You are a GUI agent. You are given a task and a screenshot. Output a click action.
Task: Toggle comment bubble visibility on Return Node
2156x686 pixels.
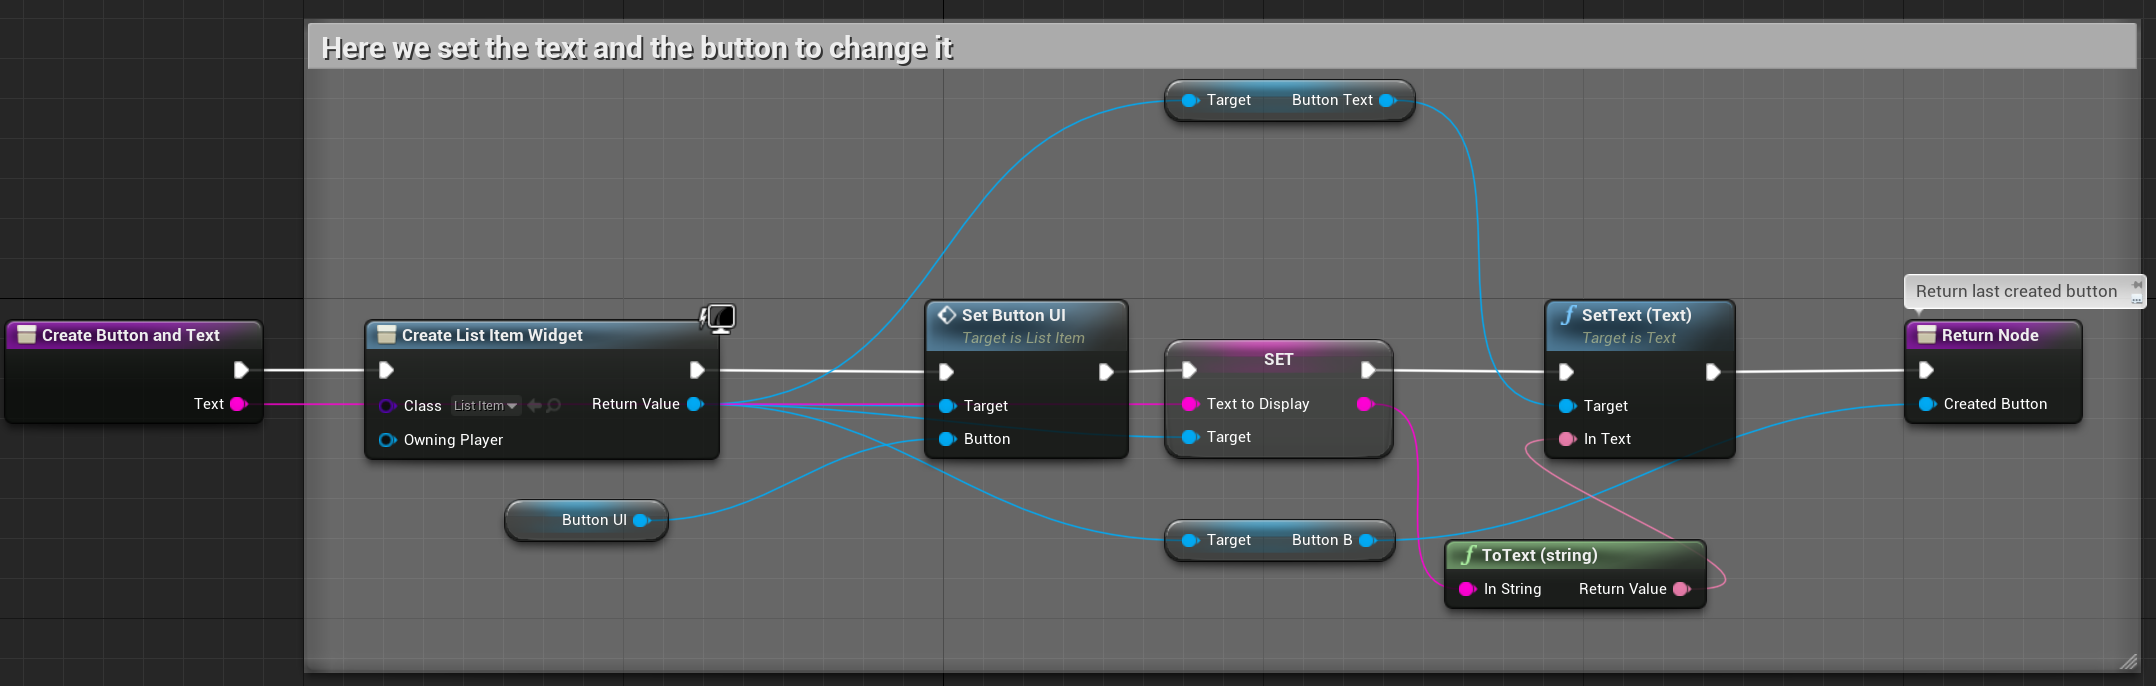pos(2137,299)
